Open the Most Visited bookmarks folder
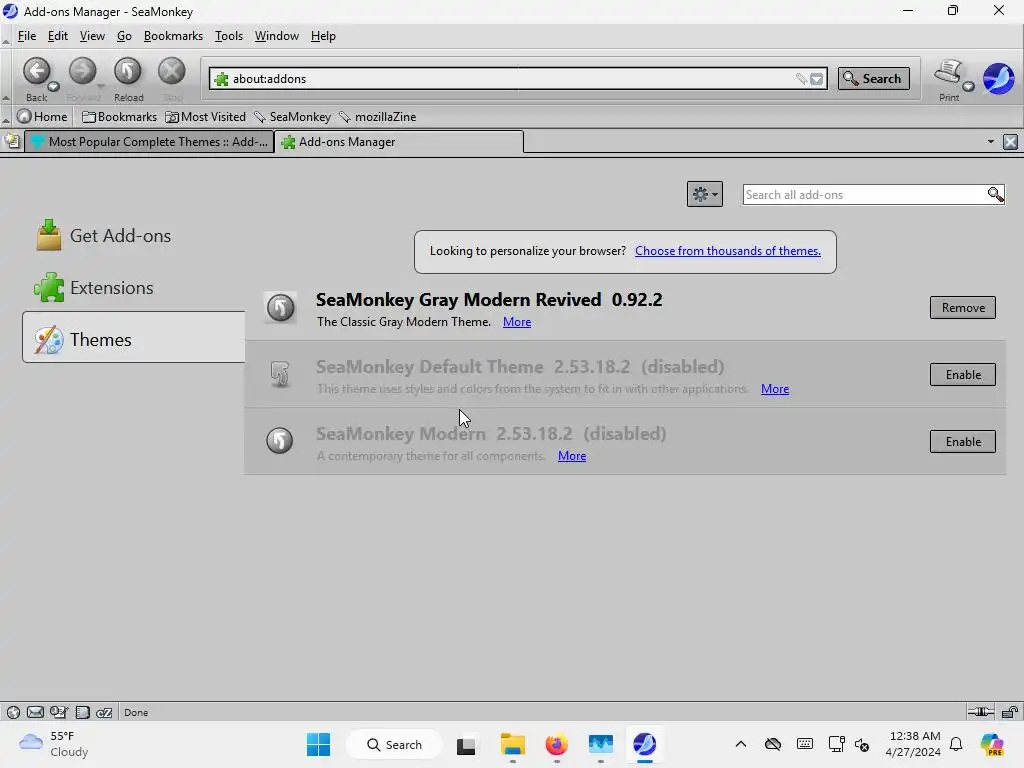 (206, 117)
